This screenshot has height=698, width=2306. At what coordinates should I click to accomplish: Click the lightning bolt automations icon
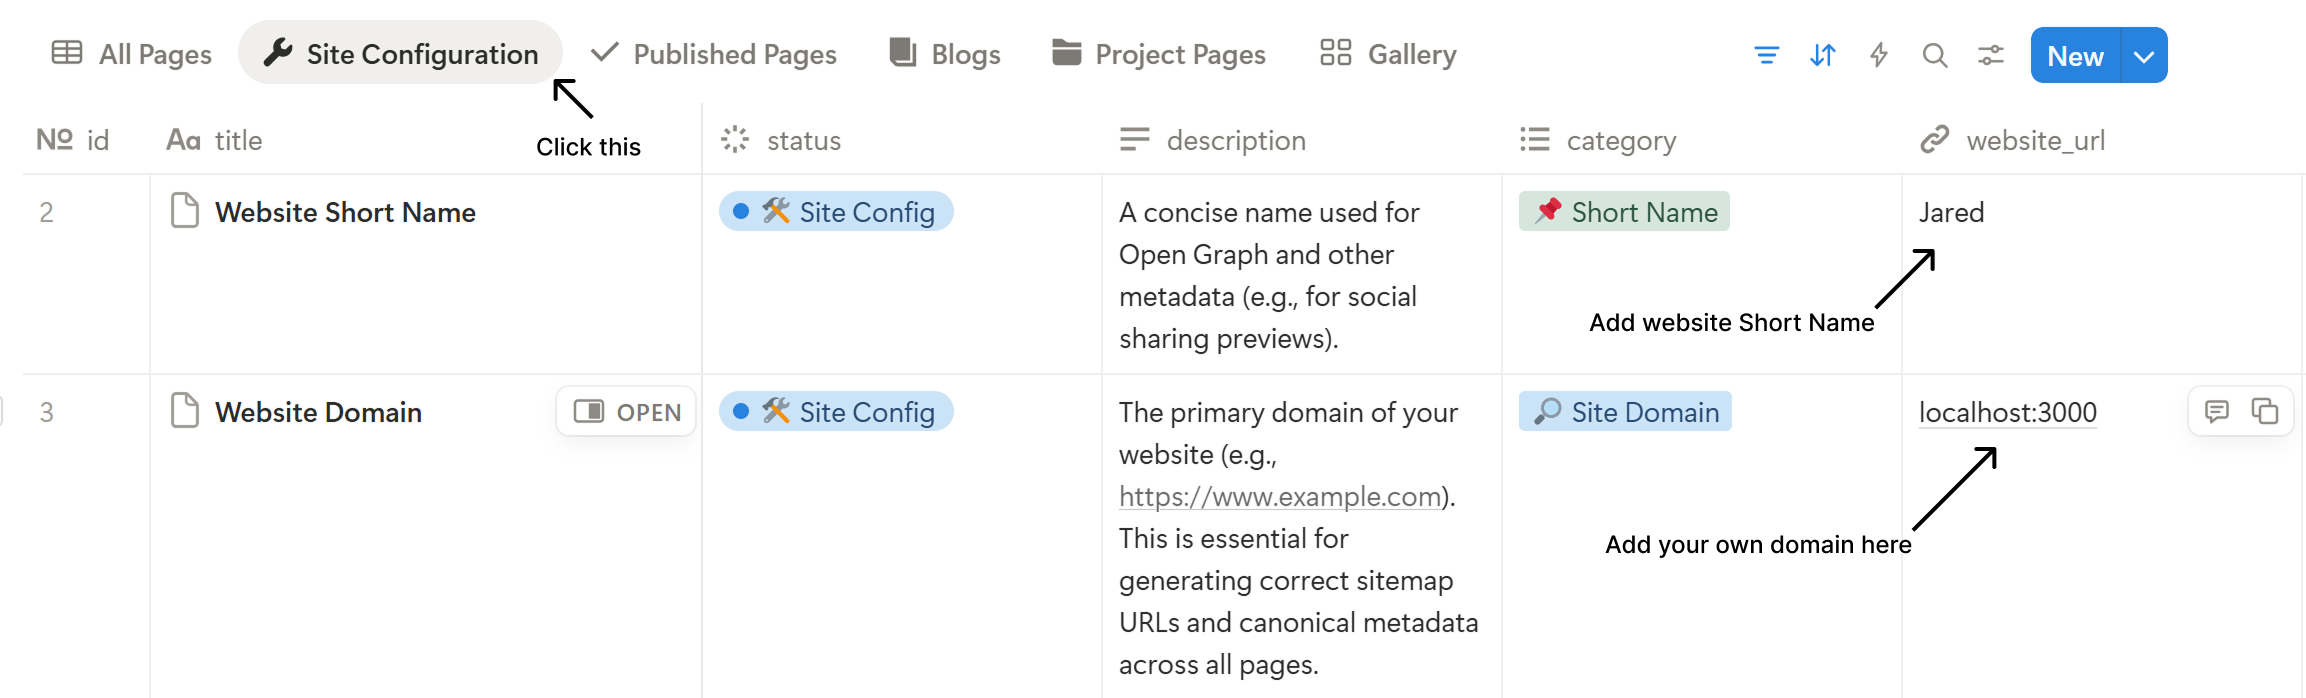(x=1879, y=55)
